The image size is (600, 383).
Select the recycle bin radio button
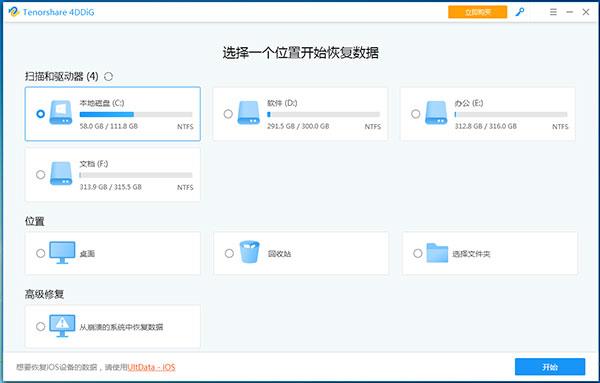229,253
